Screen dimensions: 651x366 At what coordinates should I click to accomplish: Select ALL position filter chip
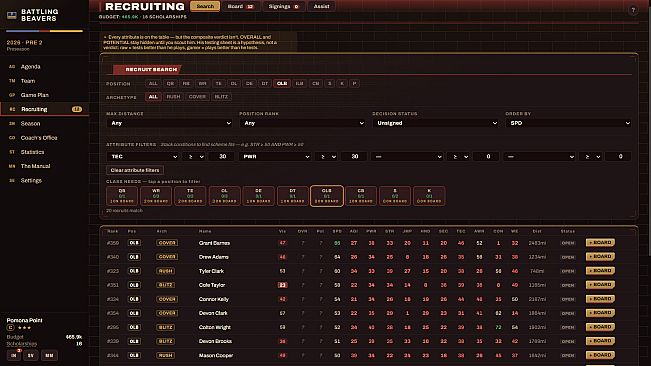[x=153, y=84]
